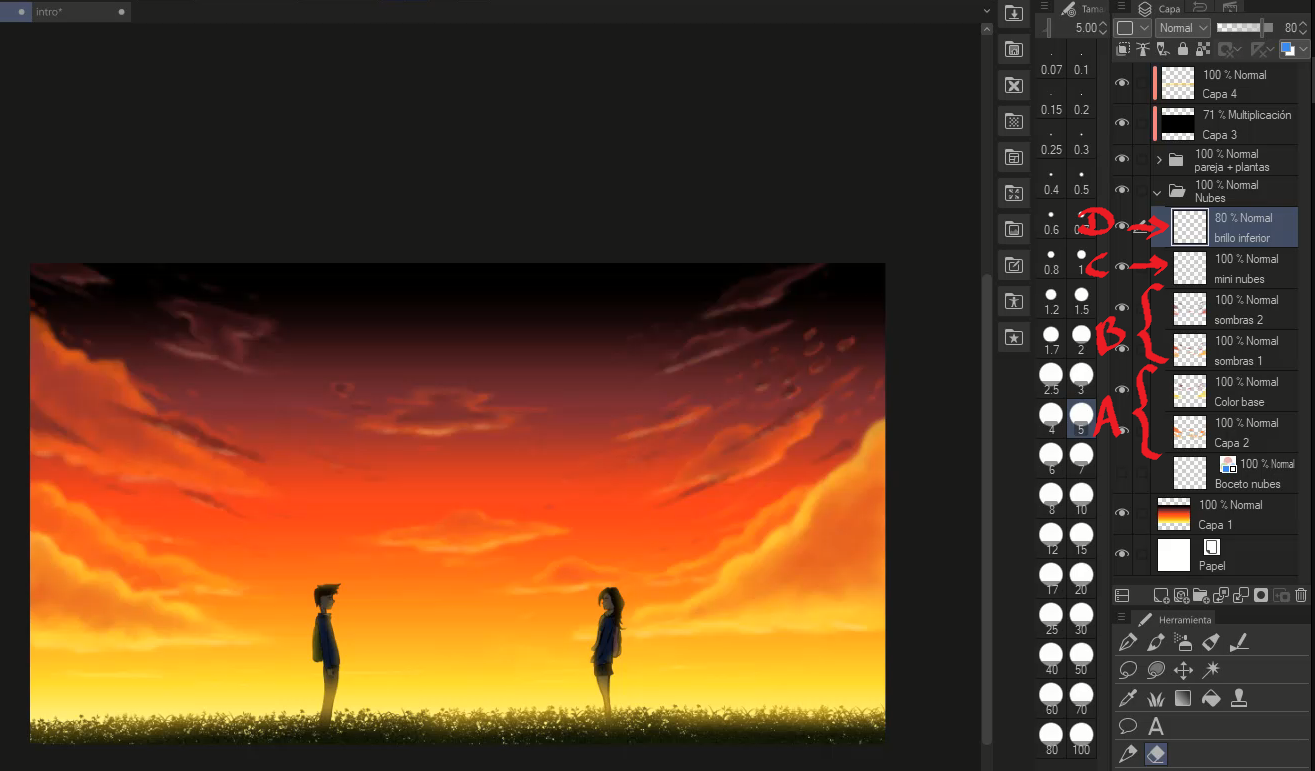Click the Capa 3 layer thumbnail

tap(1178, 123)
